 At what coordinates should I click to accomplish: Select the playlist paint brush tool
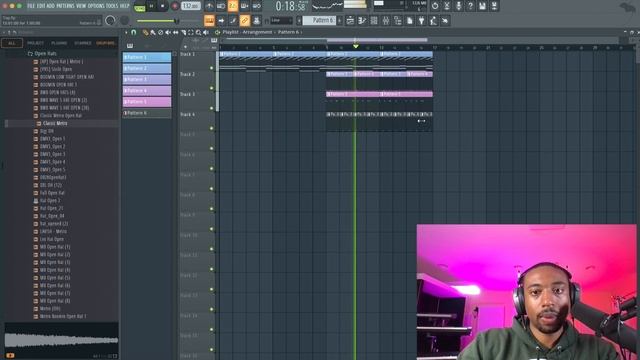tap(153, 32)
